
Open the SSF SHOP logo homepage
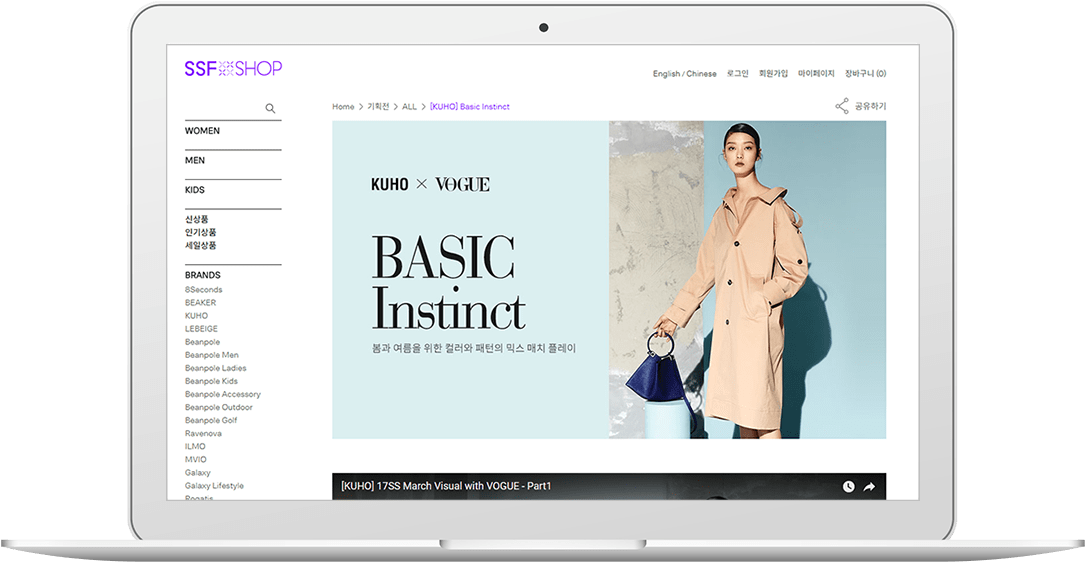pyautogui.click(x=233, y=68)
